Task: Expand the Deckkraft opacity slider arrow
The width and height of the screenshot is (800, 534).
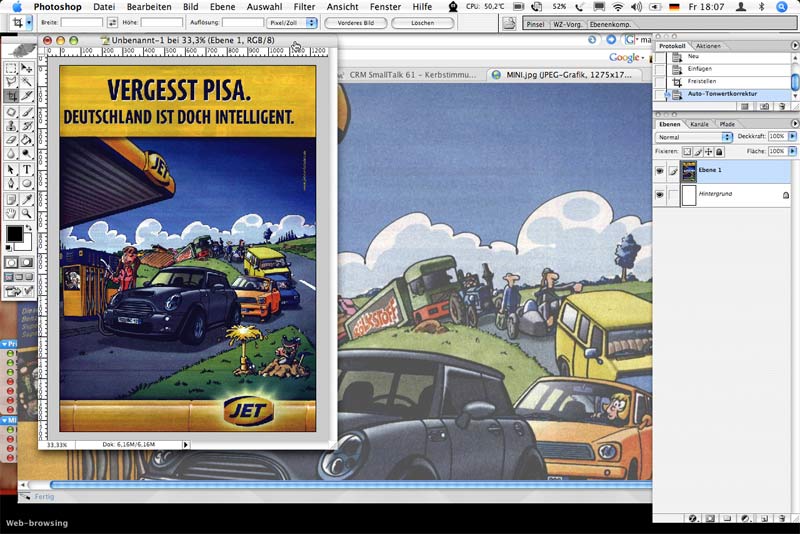Action: point(791,137)
